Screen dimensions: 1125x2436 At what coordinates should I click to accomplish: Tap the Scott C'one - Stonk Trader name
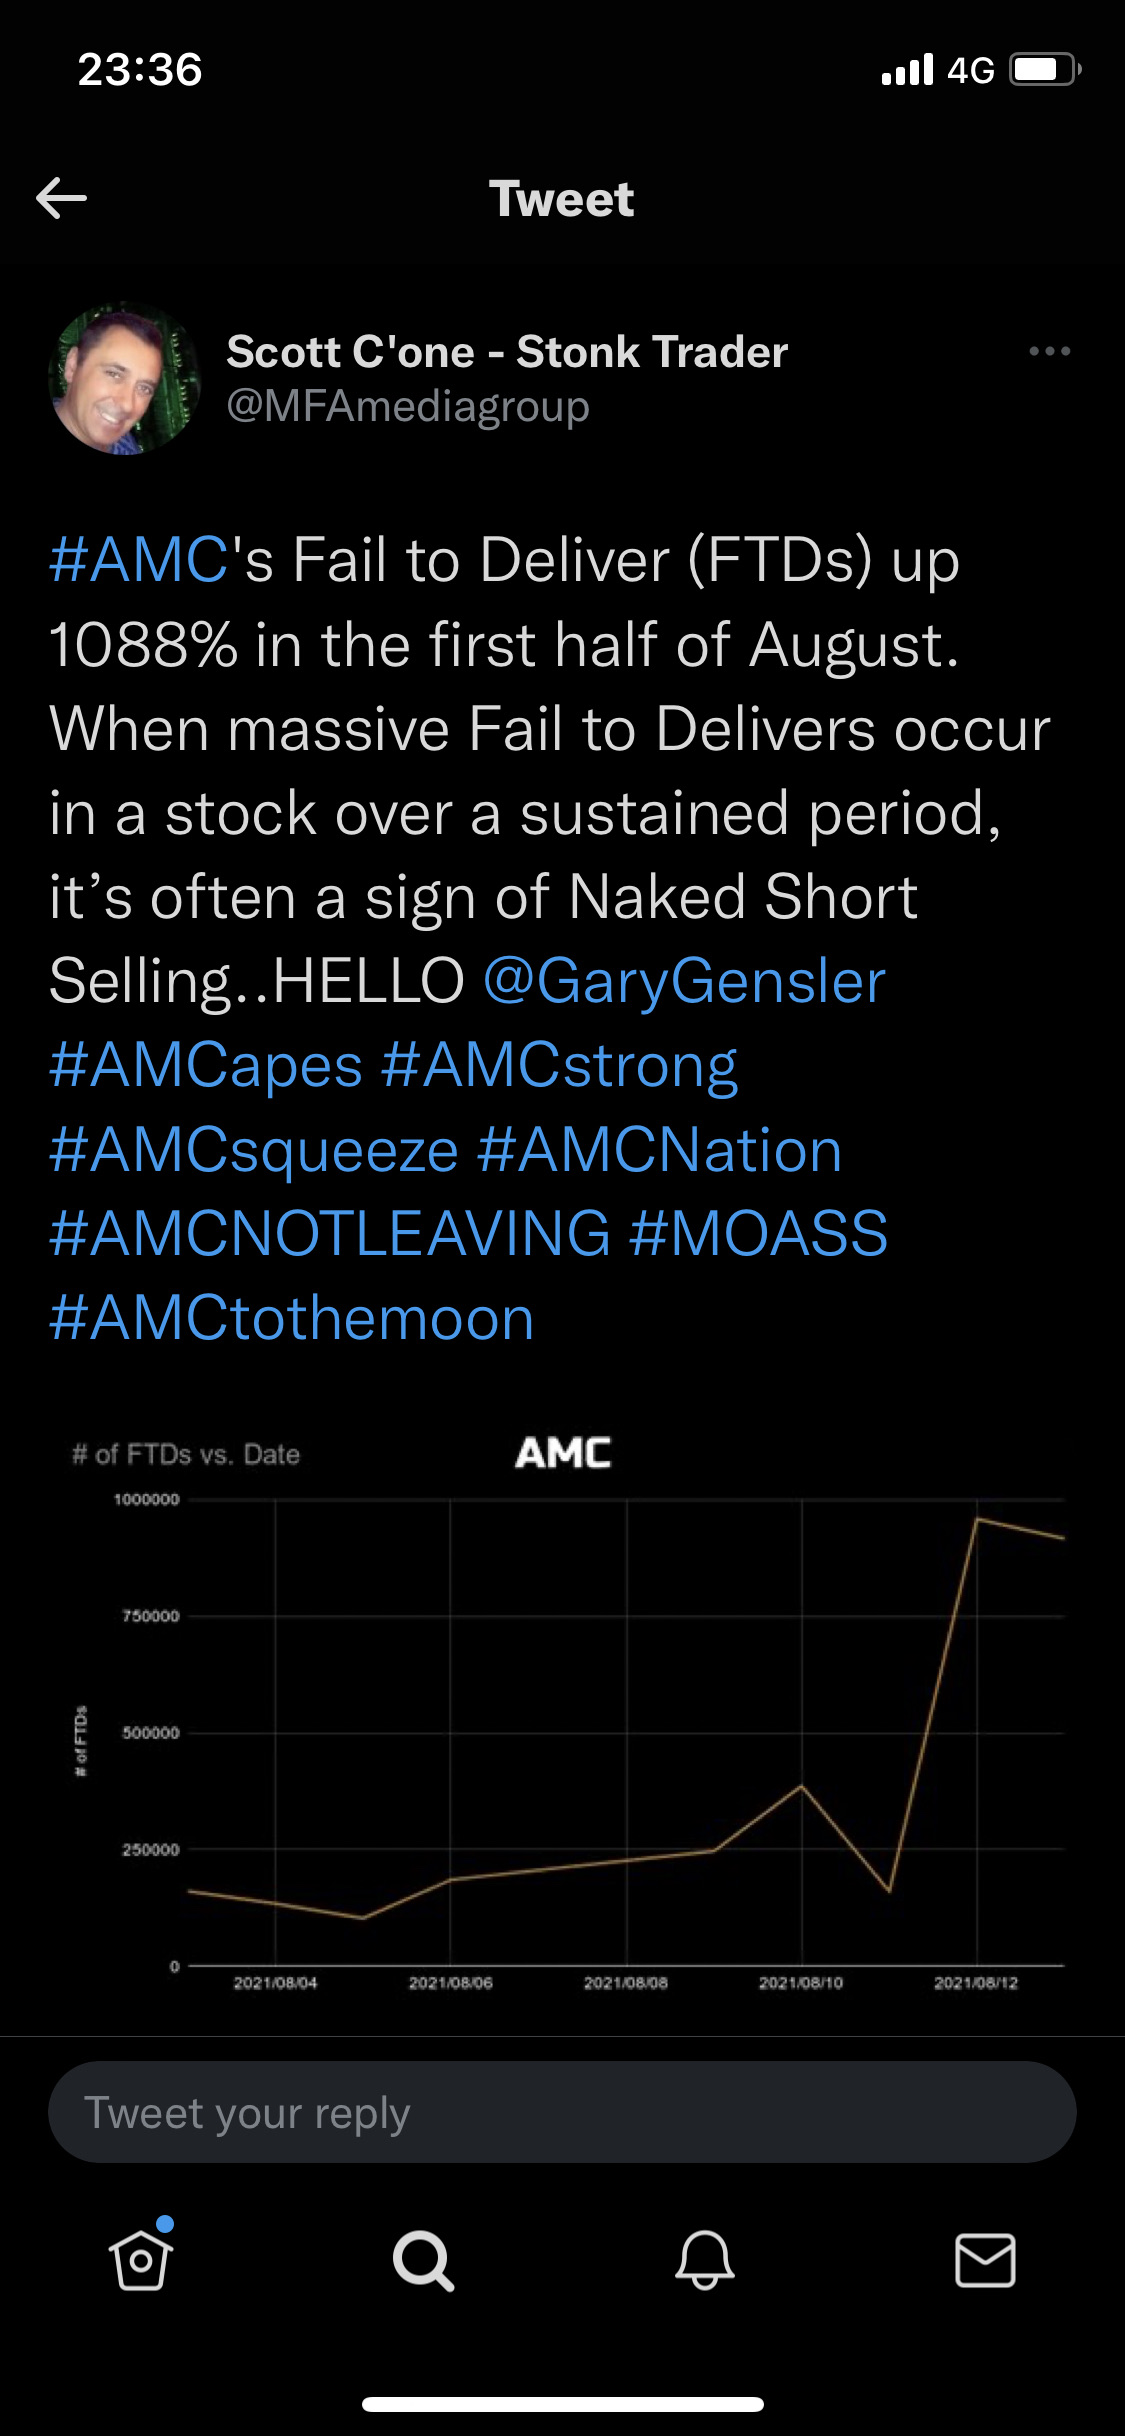[507, 352]
